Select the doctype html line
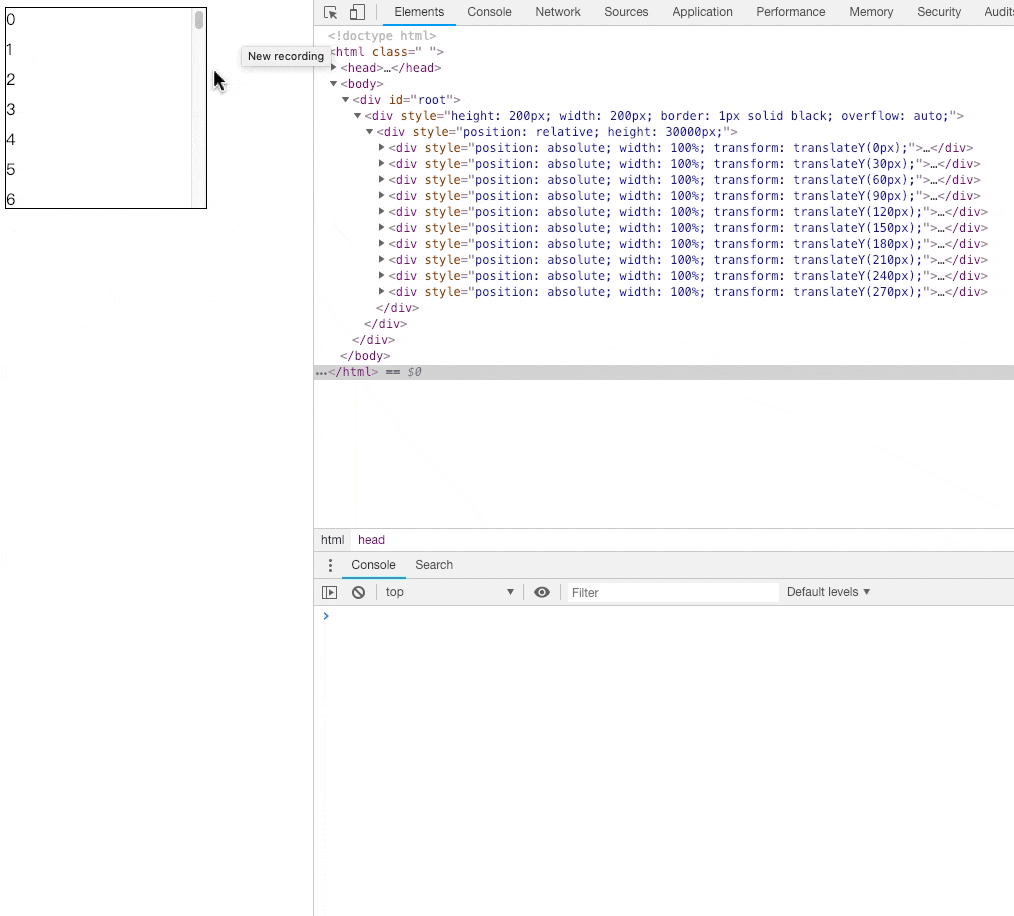 382,36
